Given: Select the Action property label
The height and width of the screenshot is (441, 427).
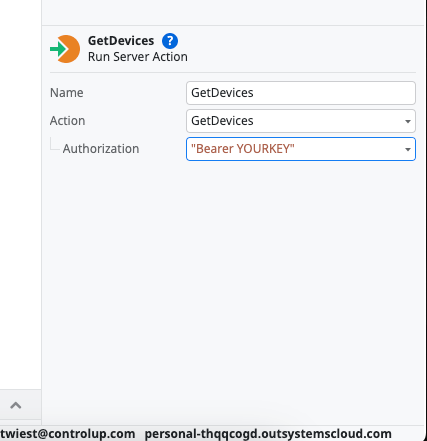Looking at the screenshot, I should (x=68, y=121).
